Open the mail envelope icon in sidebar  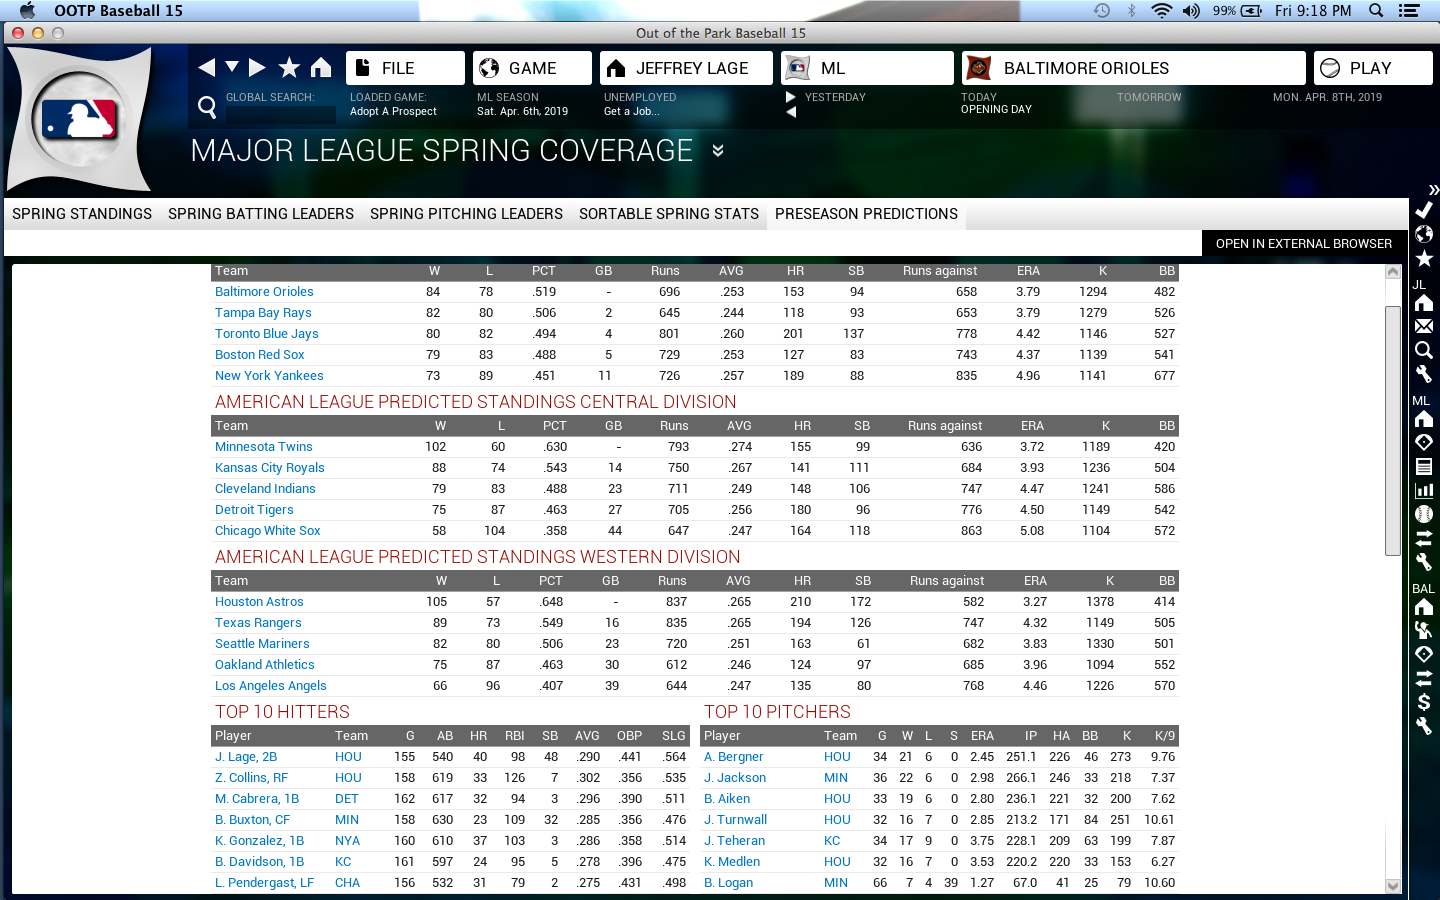point(1424,326)
